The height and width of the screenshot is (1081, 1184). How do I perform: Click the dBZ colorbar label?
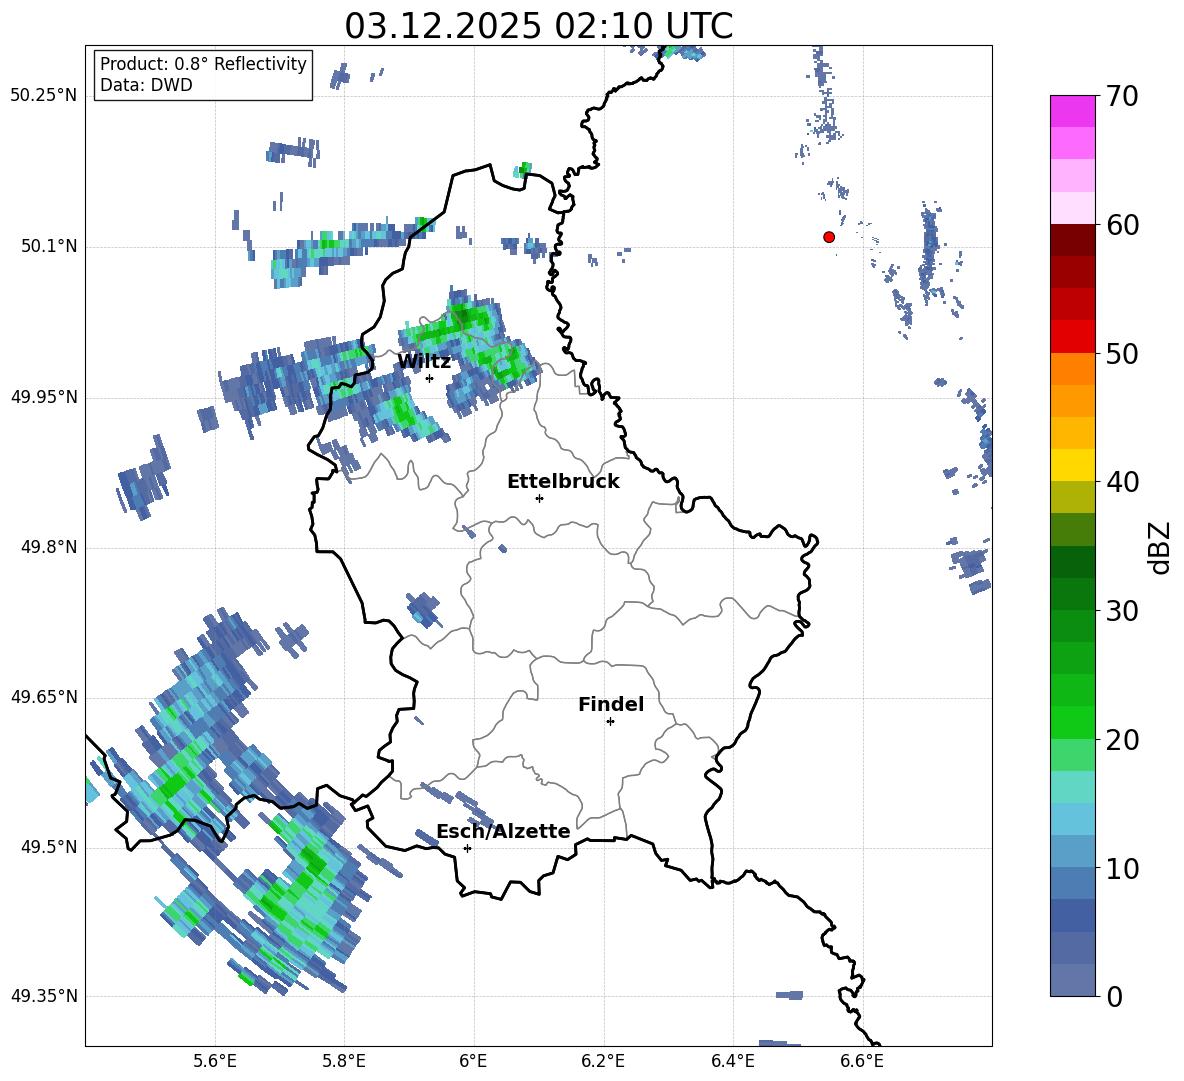(1160, 547)
